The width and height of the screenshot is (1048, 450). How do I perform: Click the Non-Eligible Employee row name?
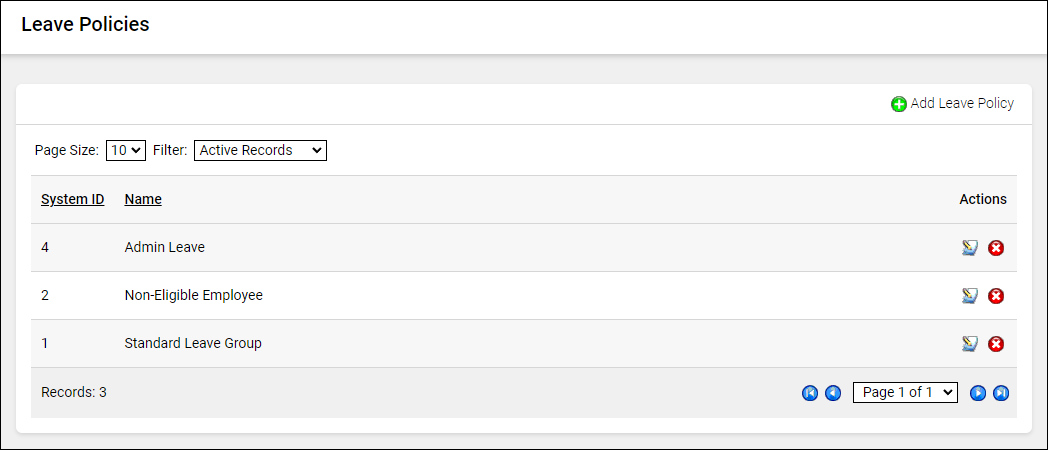click(x=193, y=295)
